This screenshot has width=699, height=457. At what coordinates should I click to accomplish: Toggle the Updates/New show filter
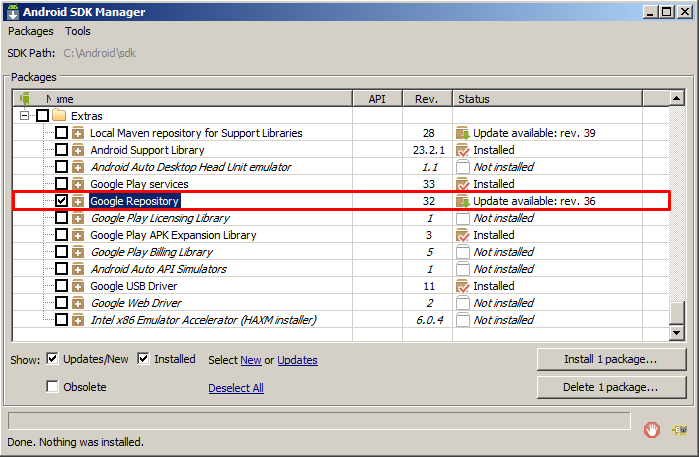coord(52,358)
